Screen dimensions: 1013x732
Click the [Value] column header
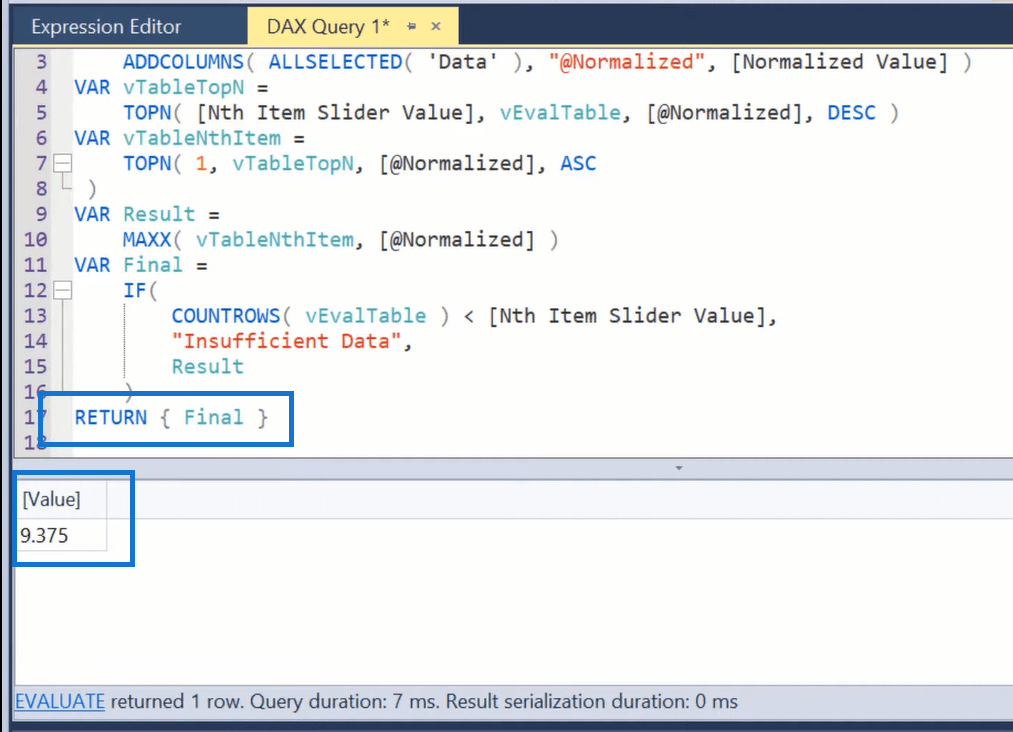click(x=52, y=499)
